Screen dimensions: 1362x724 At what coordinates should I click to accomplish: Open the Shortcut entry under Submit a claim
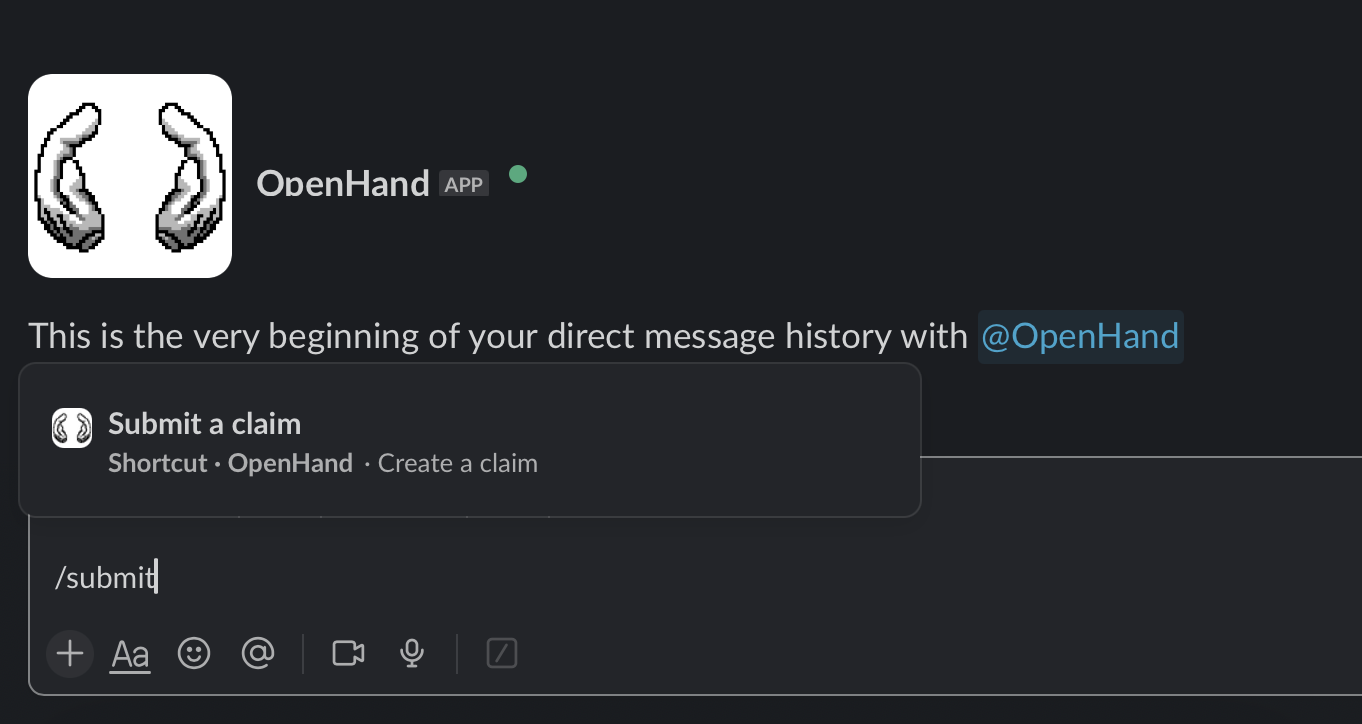[x=157, y=462]
